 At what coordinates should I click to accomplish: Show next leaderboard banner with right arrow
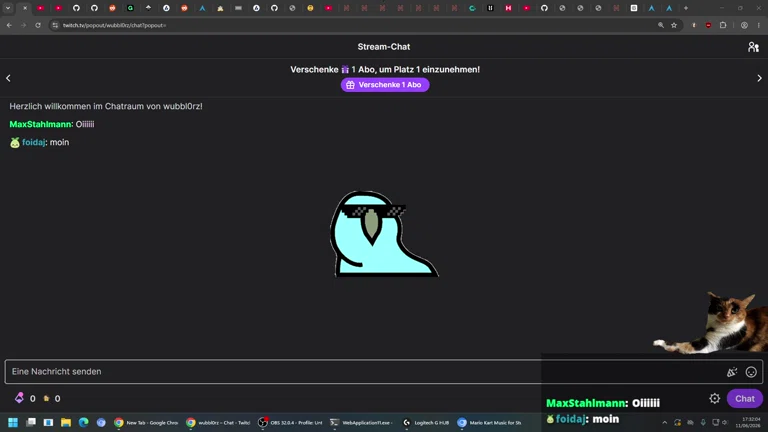tap(759, 78)
